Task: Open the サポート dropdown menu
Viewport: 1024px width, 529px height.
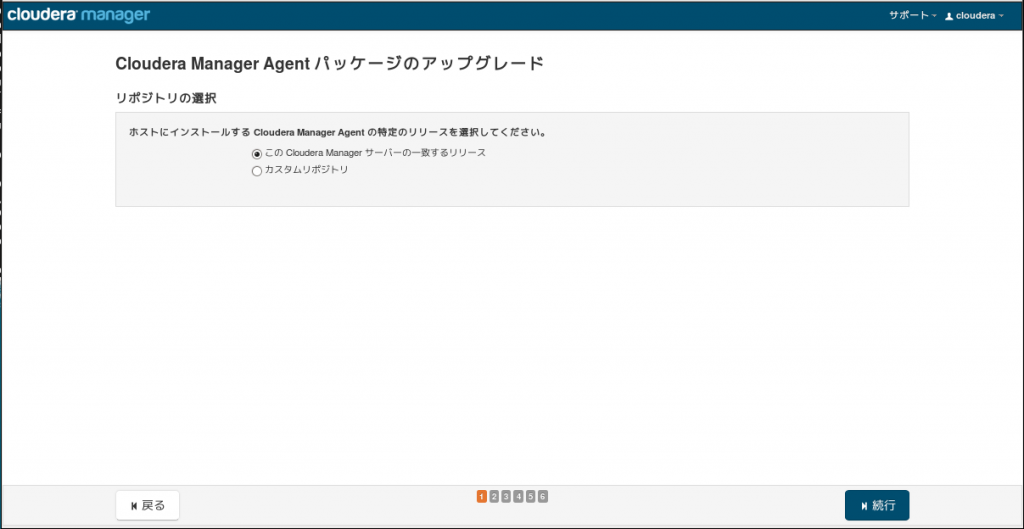Action: (x=912, y=16)
